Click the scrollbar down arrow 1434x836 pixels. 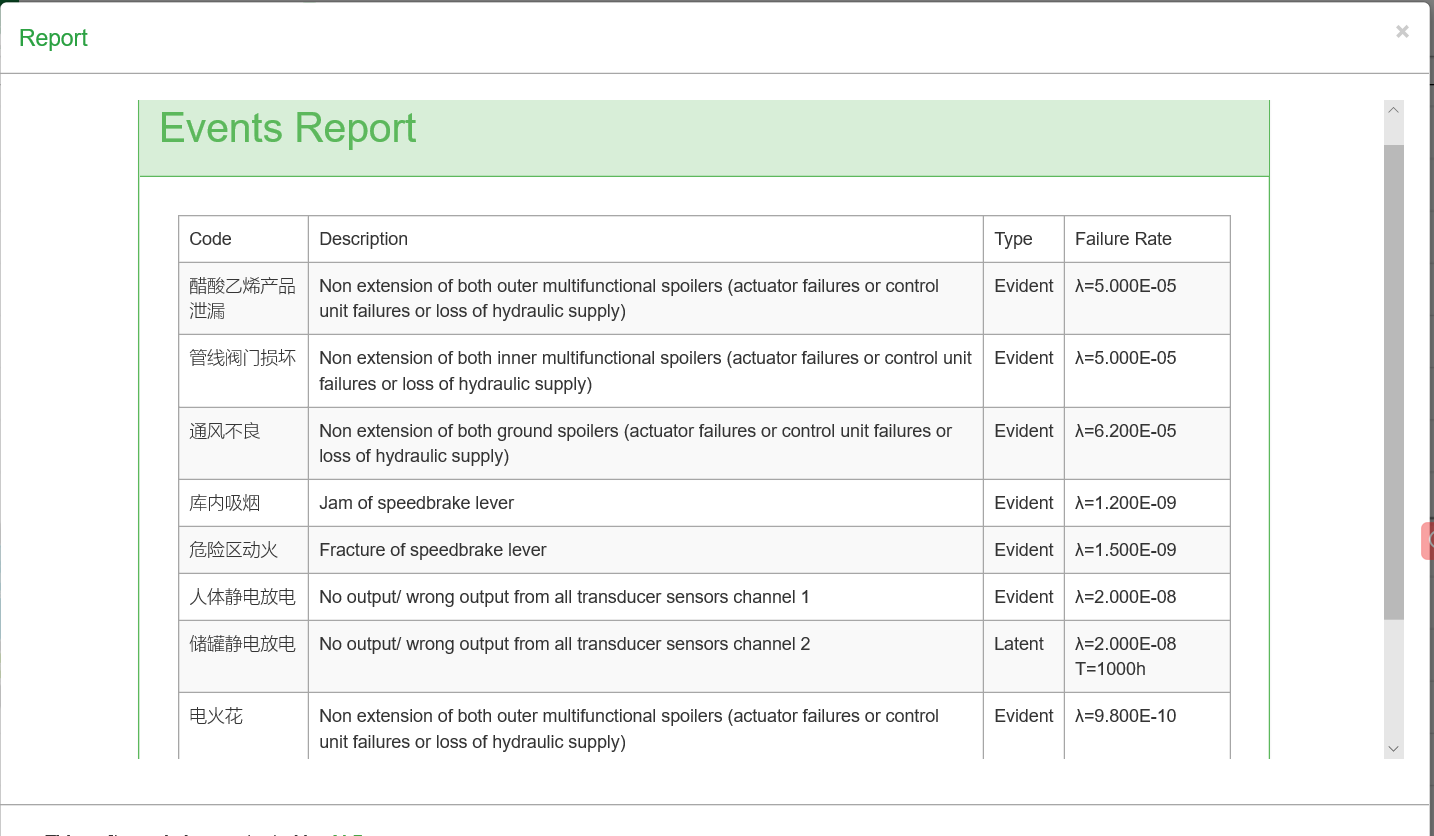click(1393, 748)
